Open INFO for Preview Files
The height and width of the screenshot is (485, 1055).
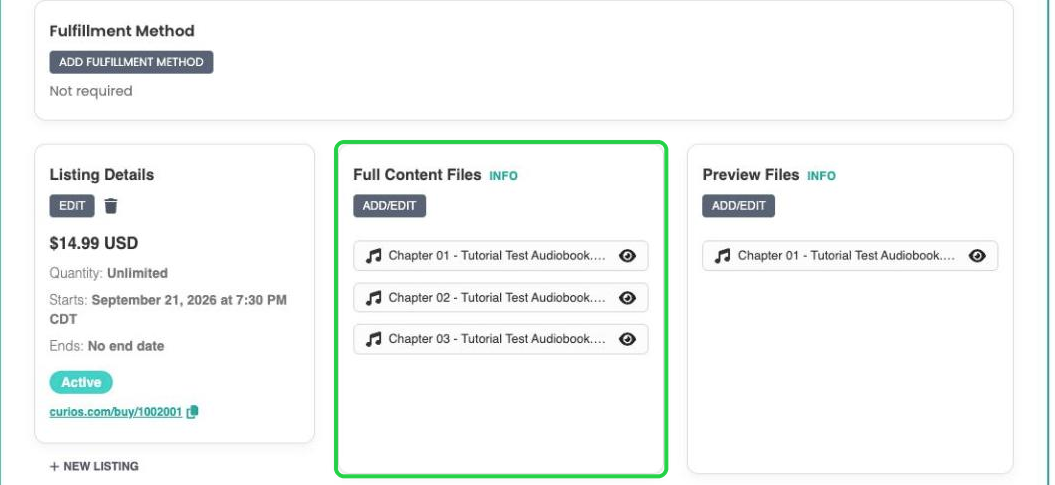(x=821, y=176)
